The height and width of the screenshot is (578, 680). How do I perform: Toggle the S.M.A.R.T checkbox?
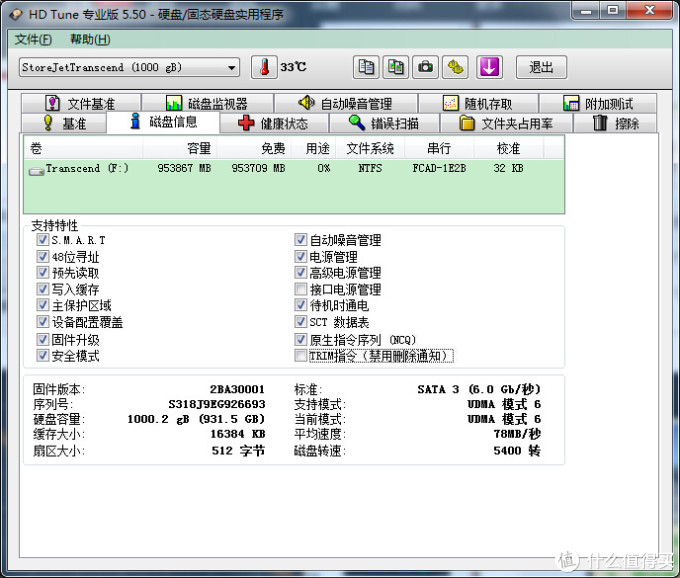(x=42, y=239)
